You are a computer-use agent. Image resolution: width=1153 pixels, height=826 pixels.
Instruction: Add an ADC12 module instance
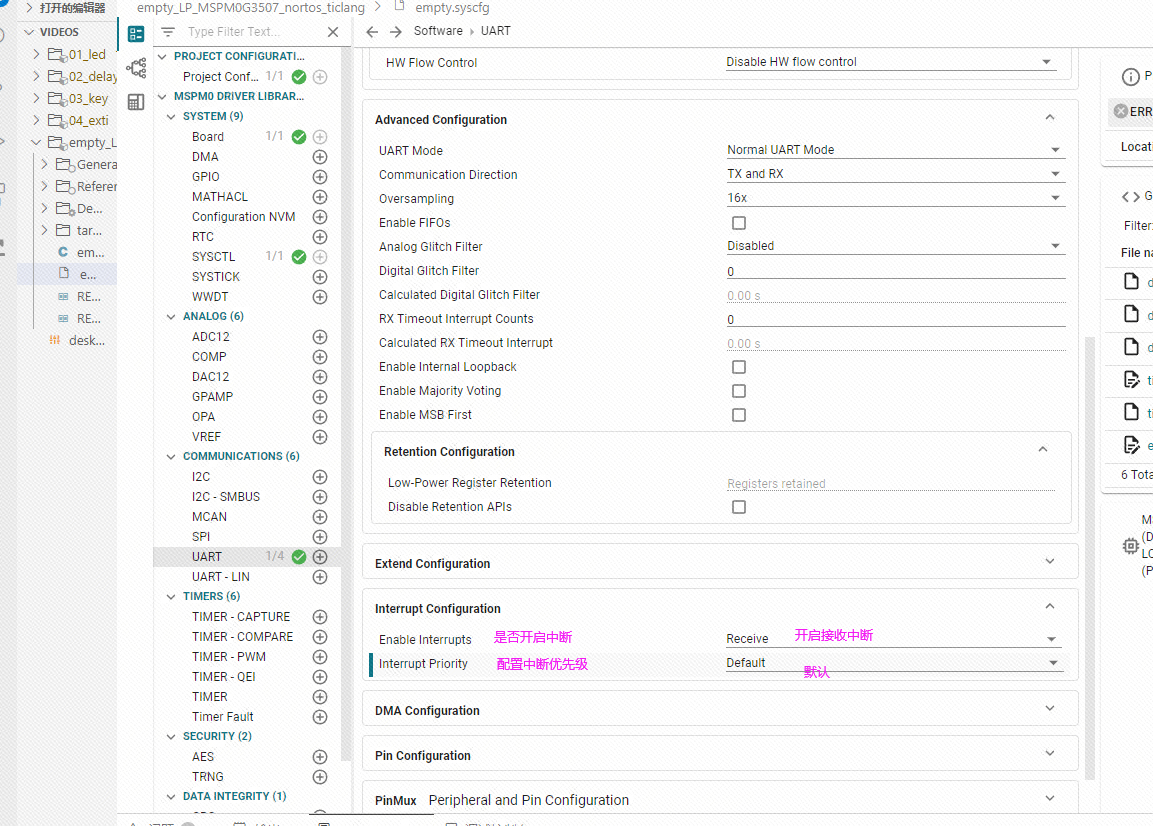(320, 337)
